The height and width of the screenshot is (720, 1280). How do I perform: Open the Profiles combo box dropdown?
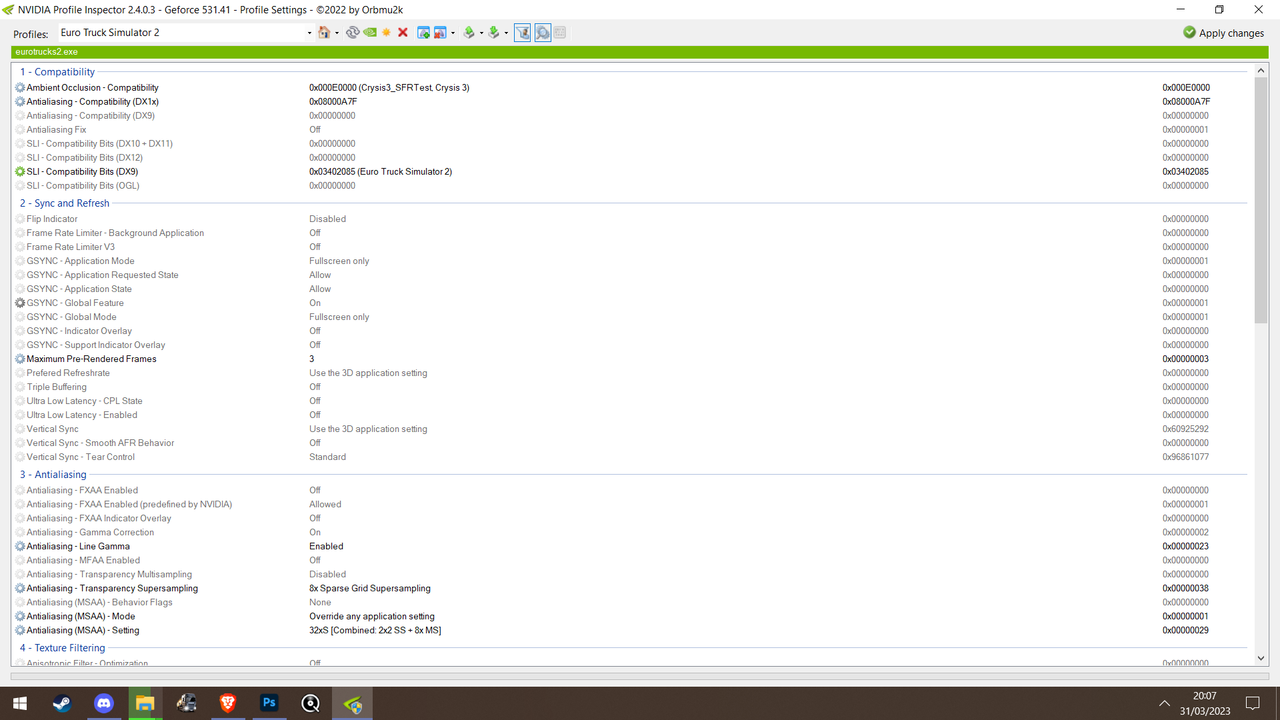click(x=309, y=33)
